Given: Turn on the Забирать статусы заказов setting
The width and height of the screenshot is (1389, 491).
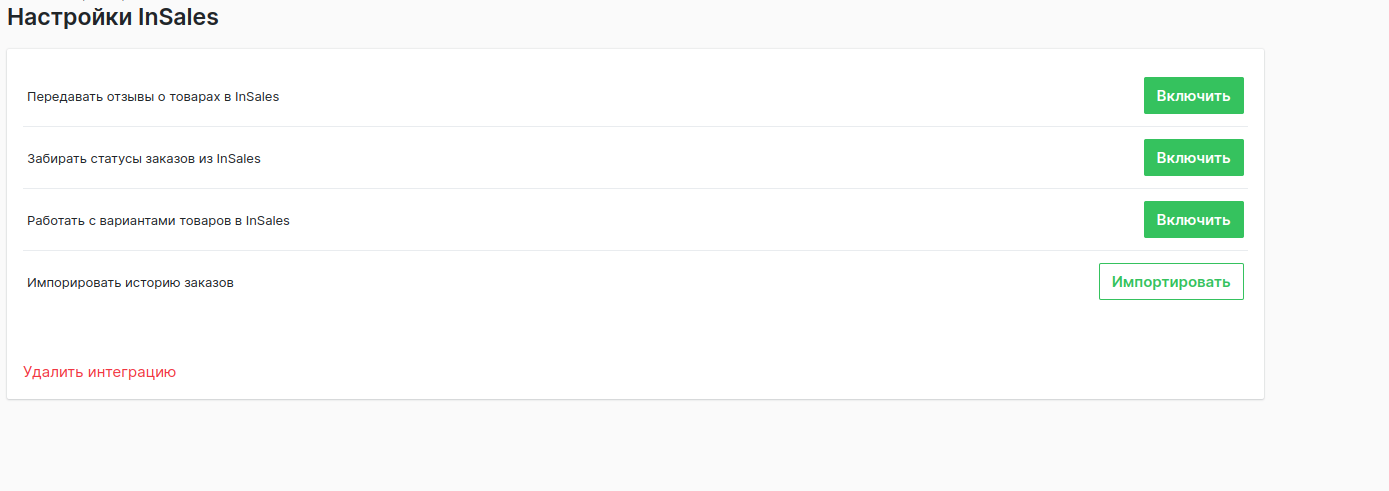Looking at the screenshot, I should click(1193, 158).
